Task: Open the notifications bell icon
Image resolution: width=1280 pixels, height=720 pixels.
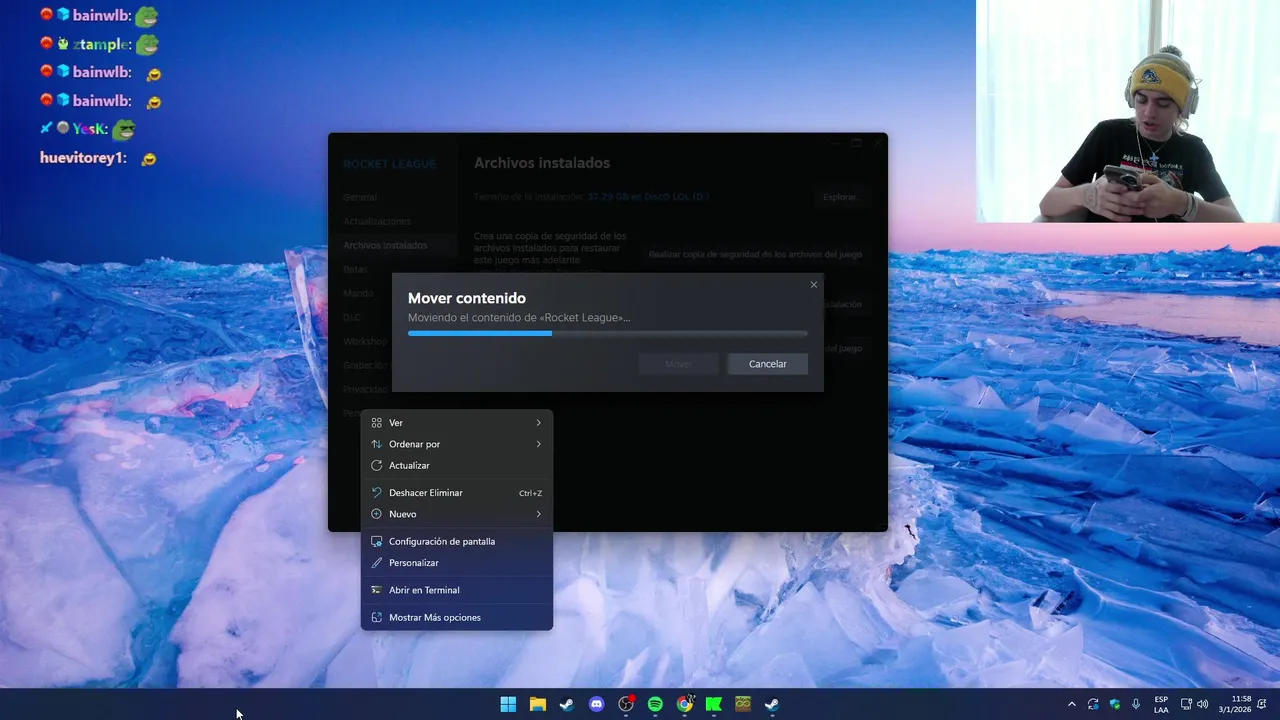Action: (1263, 704)
